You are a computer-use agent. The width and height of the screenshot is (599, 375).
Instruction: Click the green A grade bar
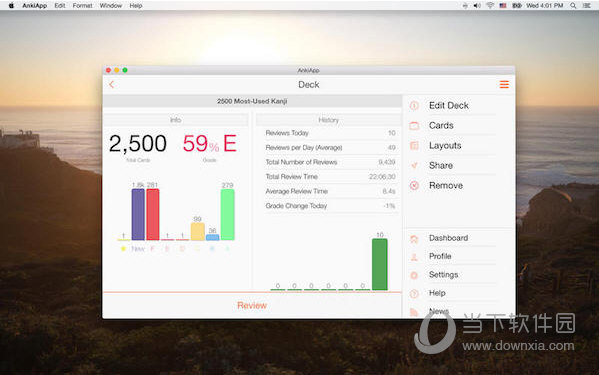pos(228,215)
